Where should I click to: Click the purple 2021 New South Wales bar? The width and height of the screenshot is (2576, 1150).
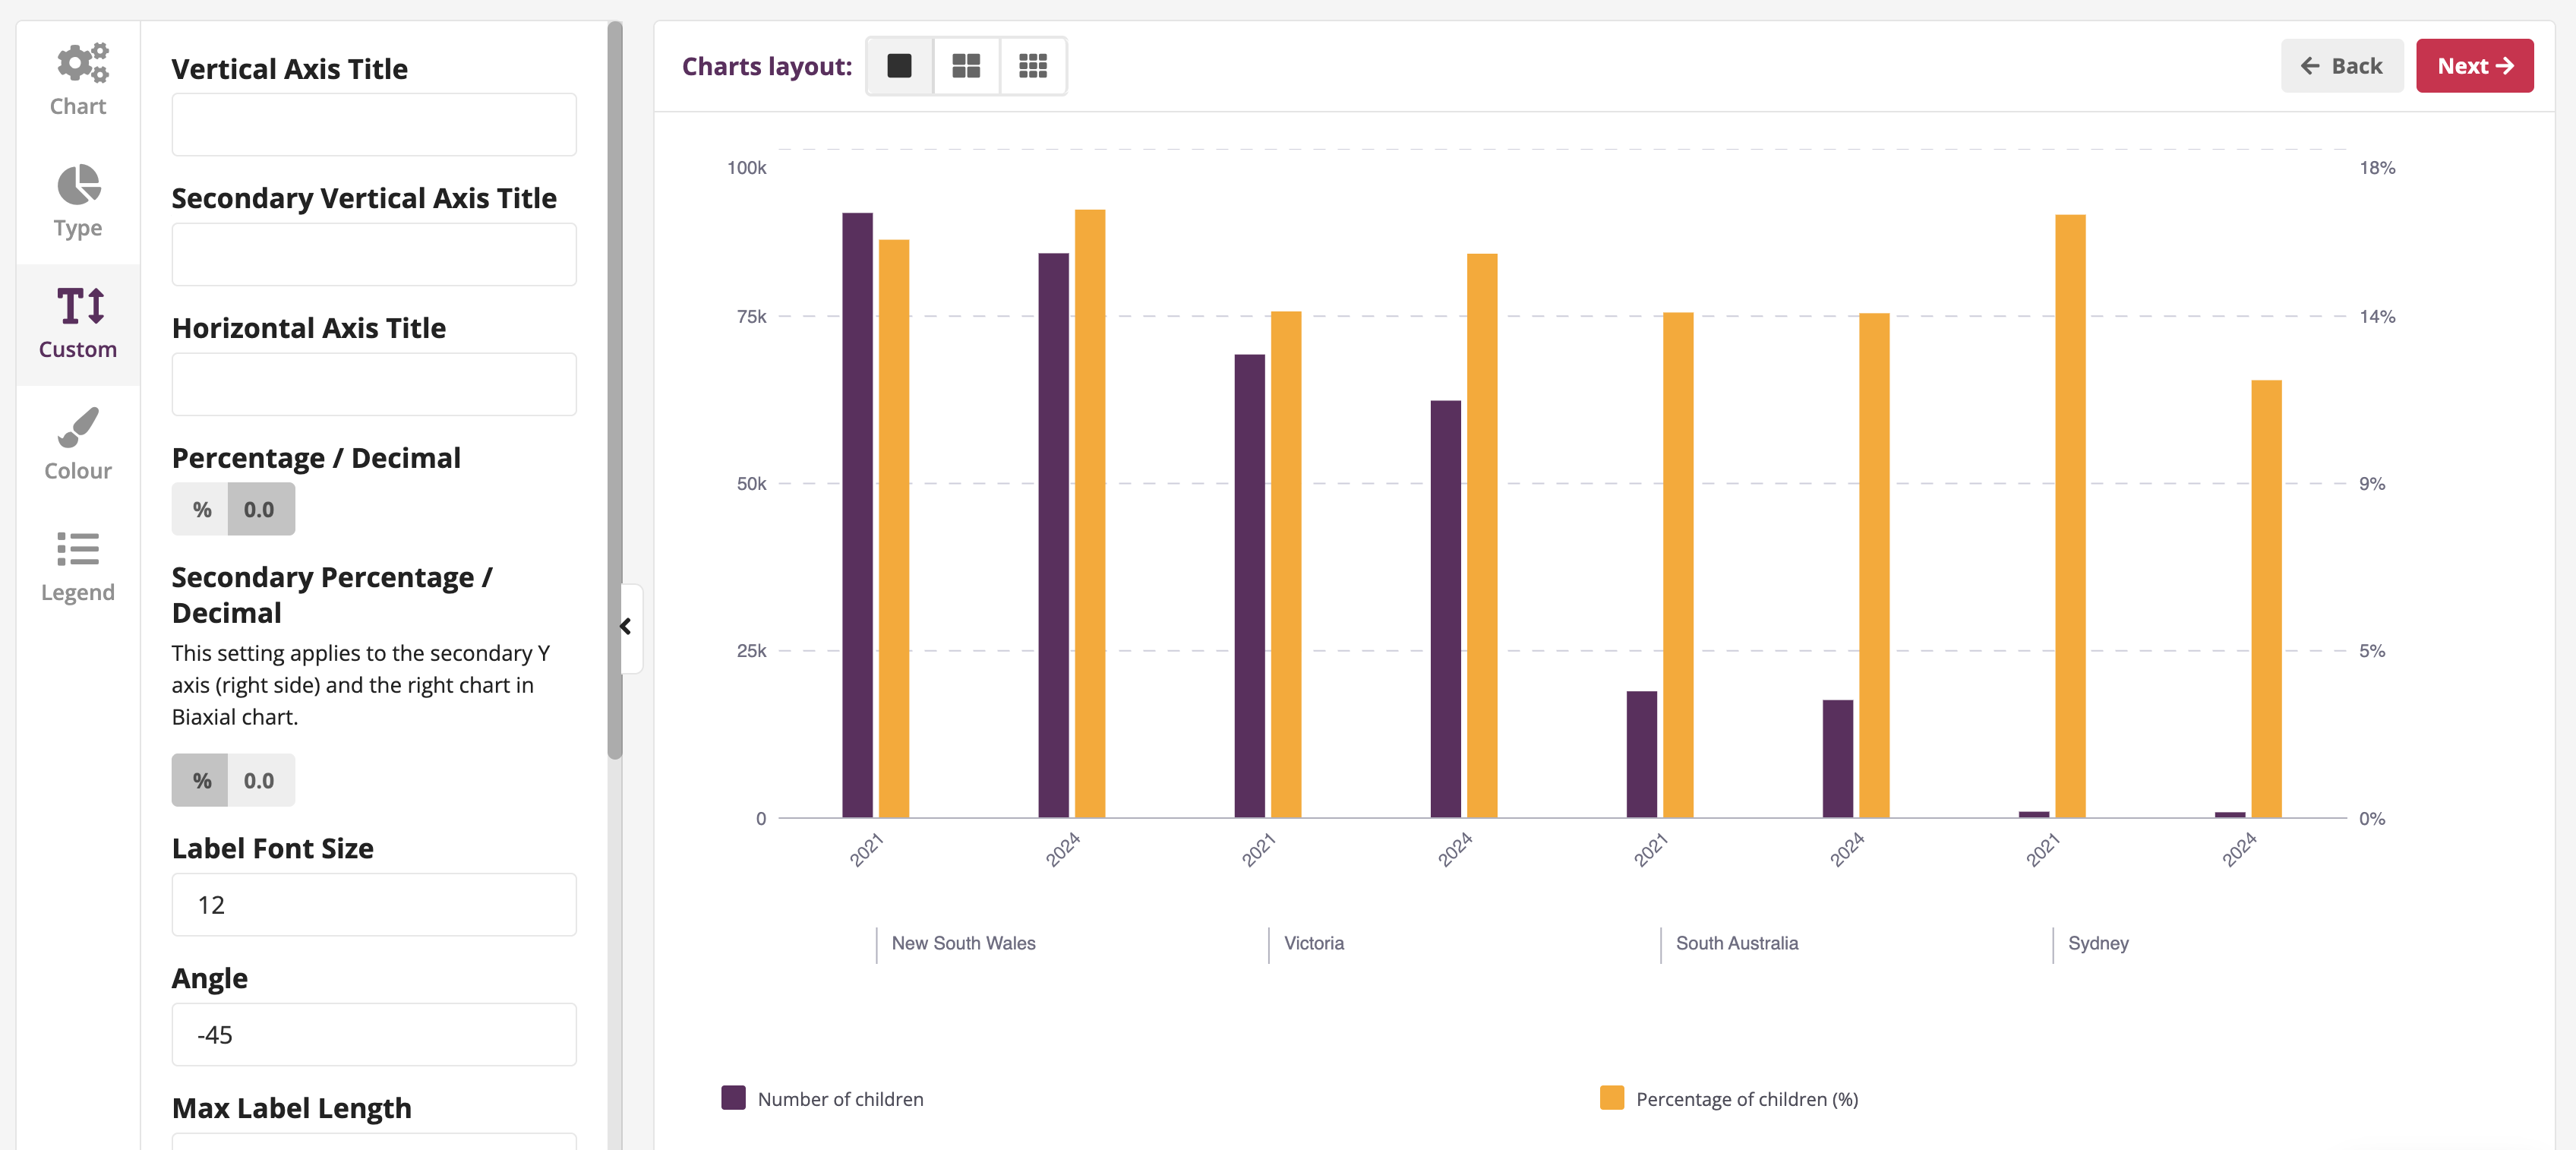pyautogui.click(x=857, y=515)
